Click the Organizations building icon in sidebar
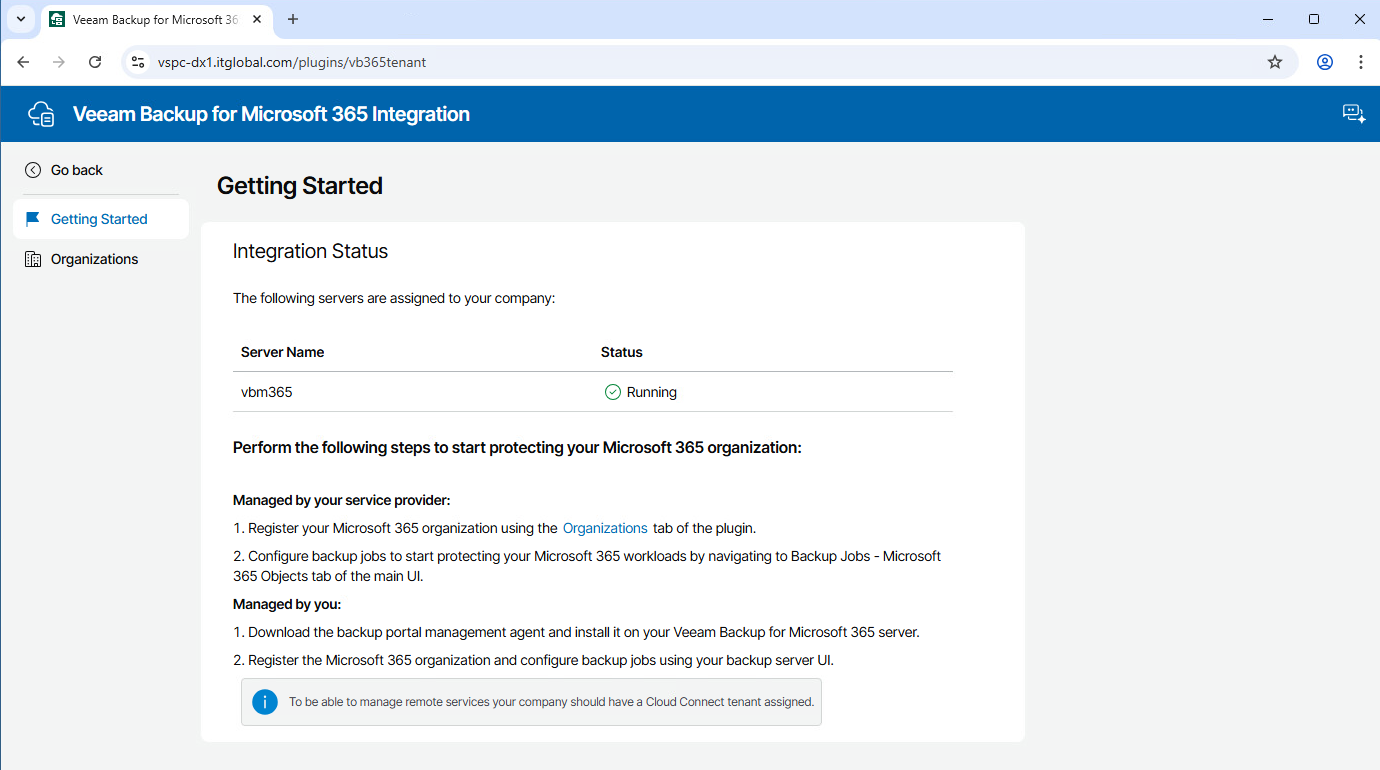The image size is (1380, 770). [x=33, y=259]
